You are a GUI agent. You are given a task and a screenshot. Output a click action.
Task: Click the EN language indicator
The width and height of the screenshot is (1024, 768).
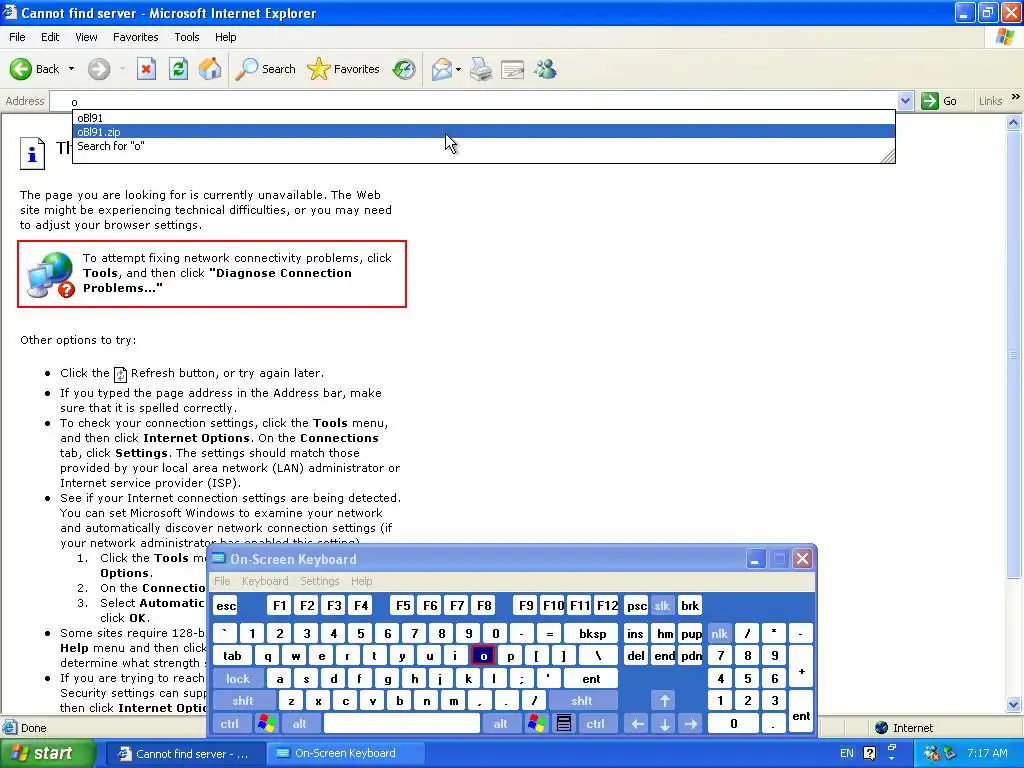click(x=846, y=753)
